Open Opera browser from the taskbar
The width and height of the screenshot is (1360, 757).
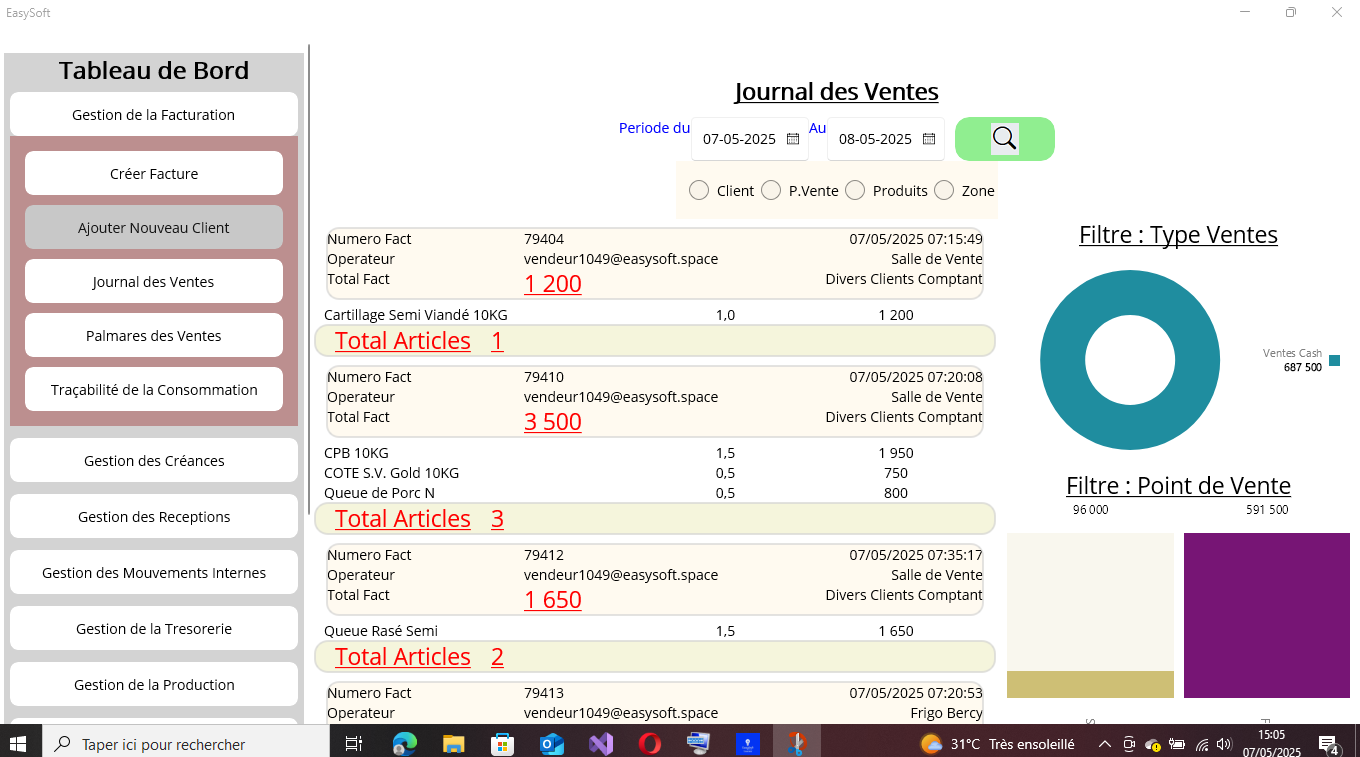[650, 743]
